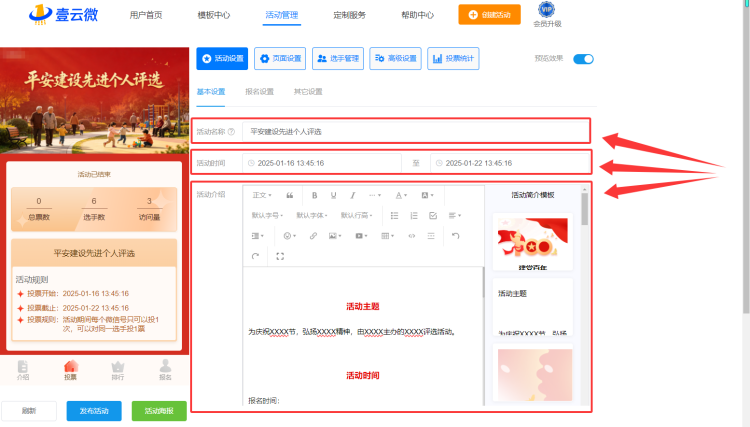This screenshot has width=750, height=427.
Task: Switch to the 基本设置 tab
Action: [x=211, y=91]
